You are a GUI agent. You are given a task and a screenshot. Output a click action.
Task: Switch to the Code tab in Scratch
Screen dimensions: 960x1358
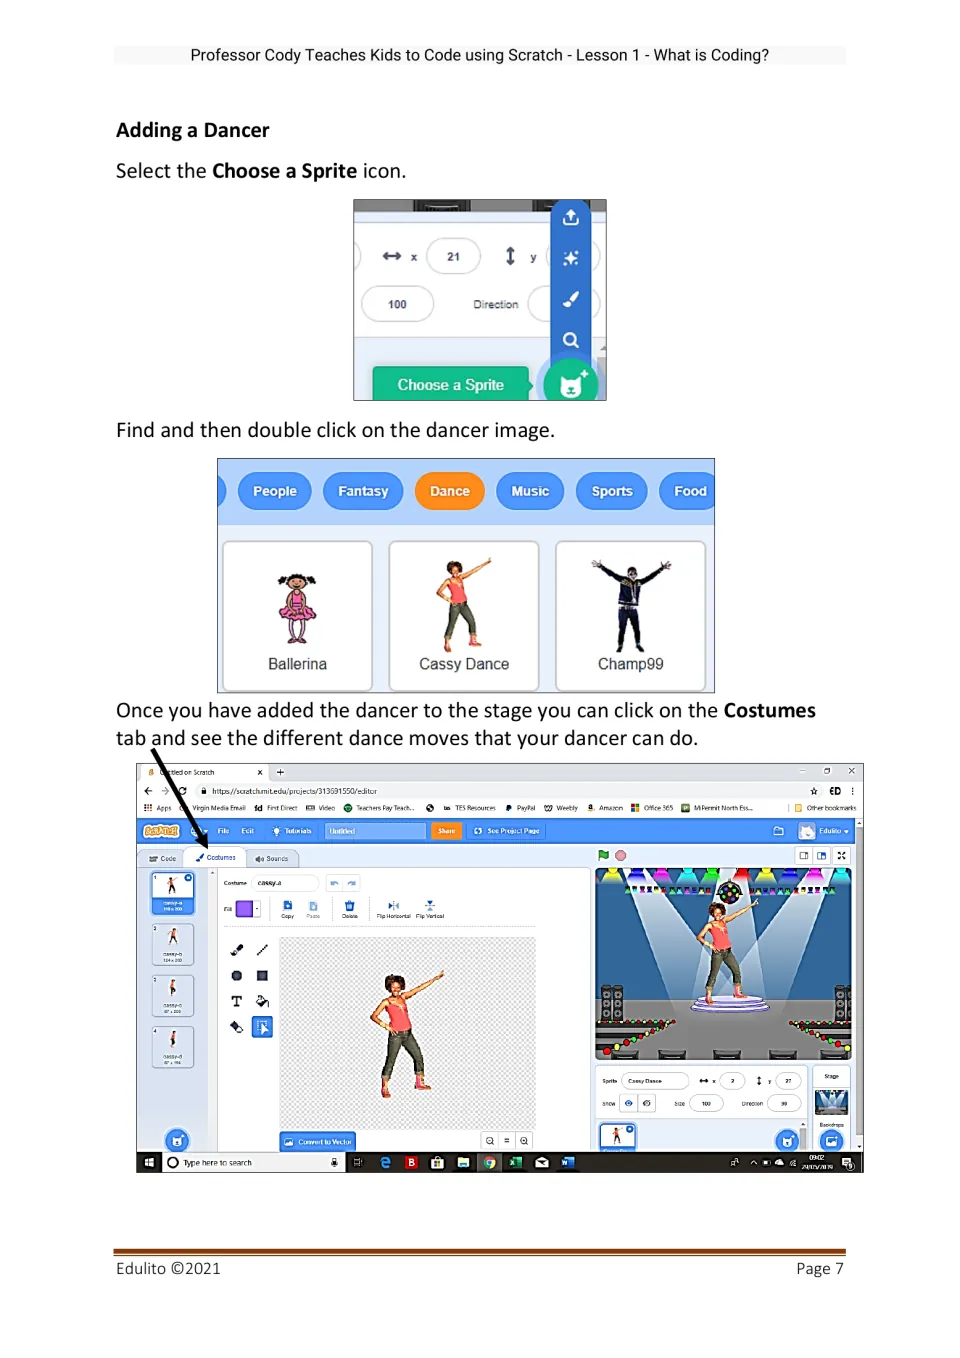tap(162, 858)
